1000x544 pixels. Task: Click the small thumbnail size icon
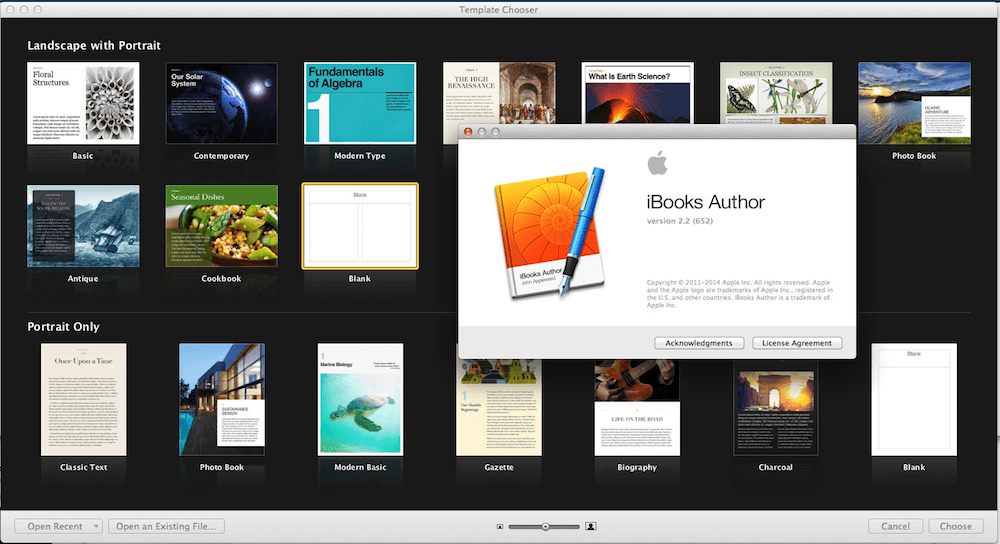coord(500,526)
